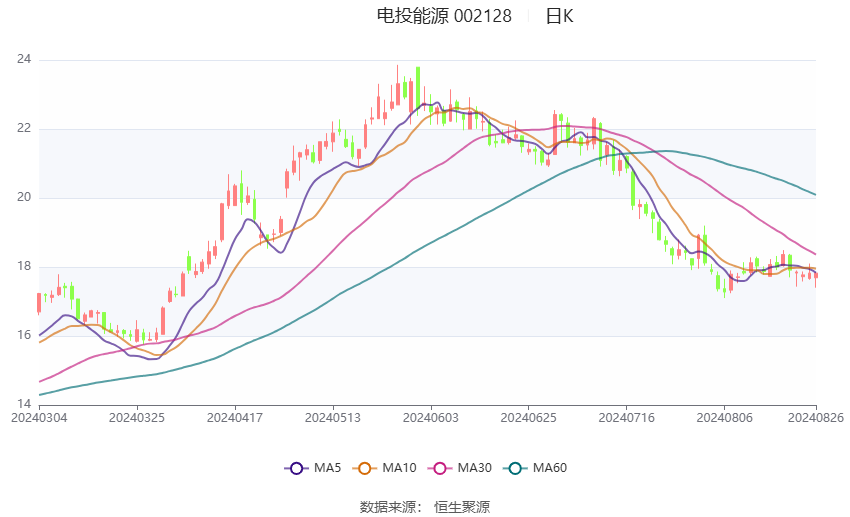850x517 pixels.
Task: Click the chart title 电投能源 002128
Action: [x=444, y=16]
